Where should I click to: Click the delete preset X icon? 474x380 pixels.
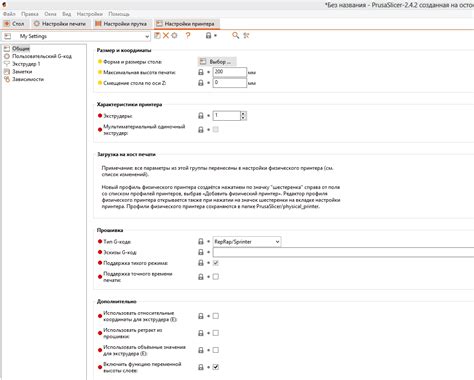(x=166, y=35)
